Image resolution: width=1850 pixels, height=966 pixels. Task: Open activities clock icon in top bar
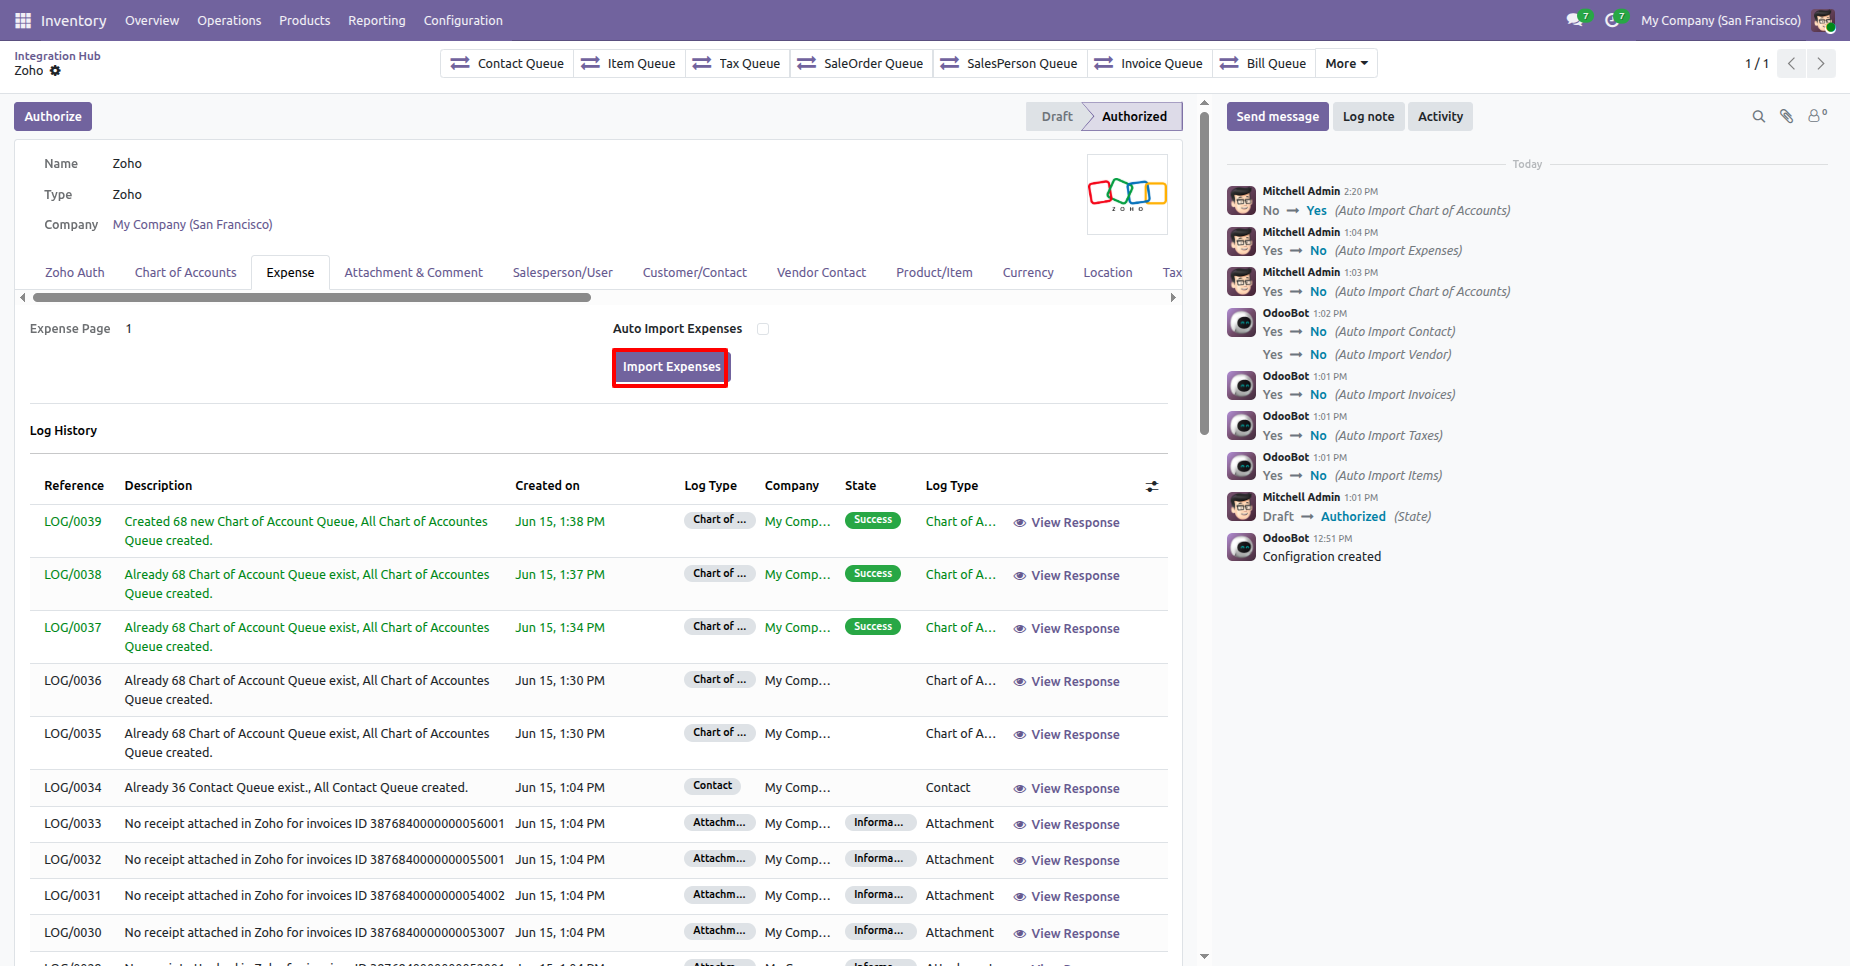tap(1614, 20)
